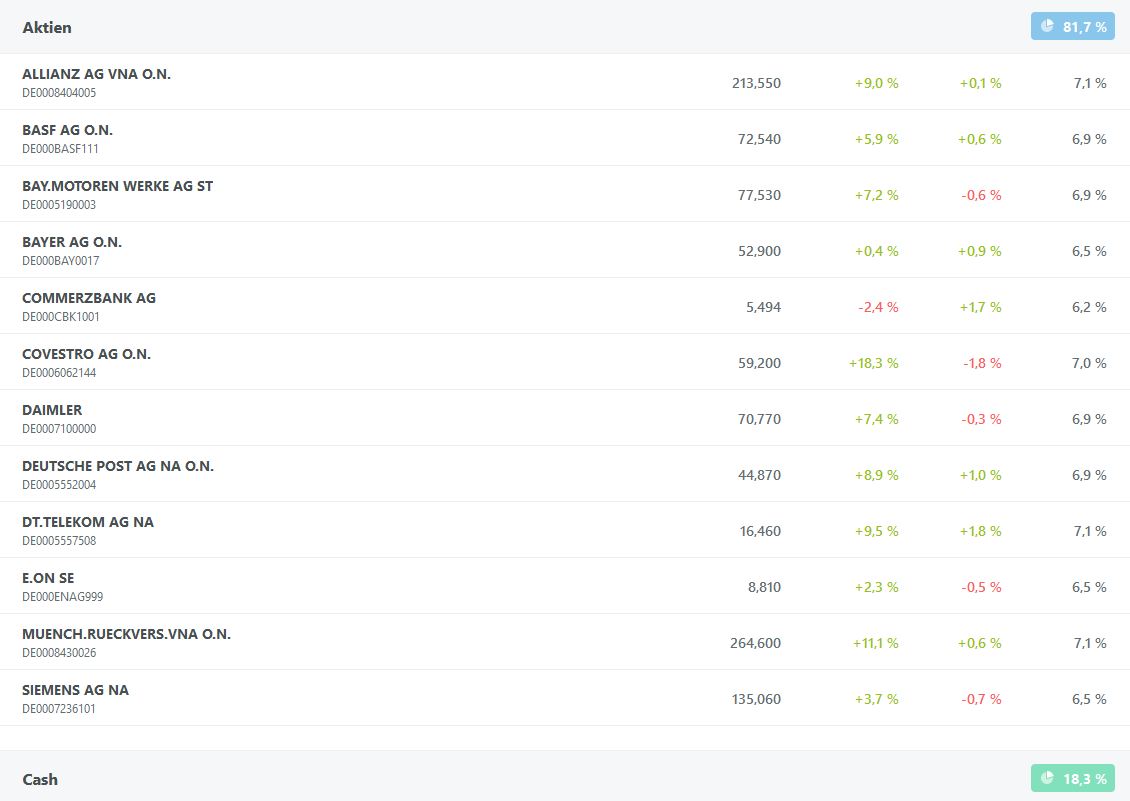Expand the Aktien section header
1130x801 pixels.
point(47,27)
